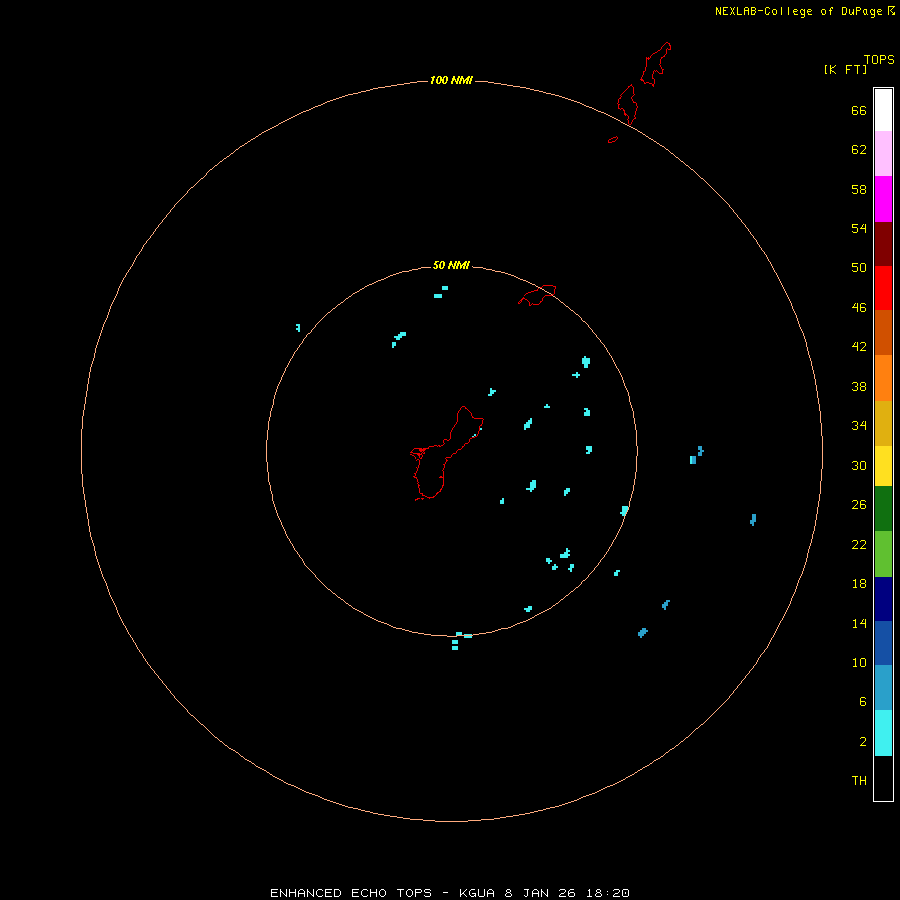The width and height of the screenshot is (900, 900).
Task: Click the magenta legend swatch
Action: click(x=883, y=199)
